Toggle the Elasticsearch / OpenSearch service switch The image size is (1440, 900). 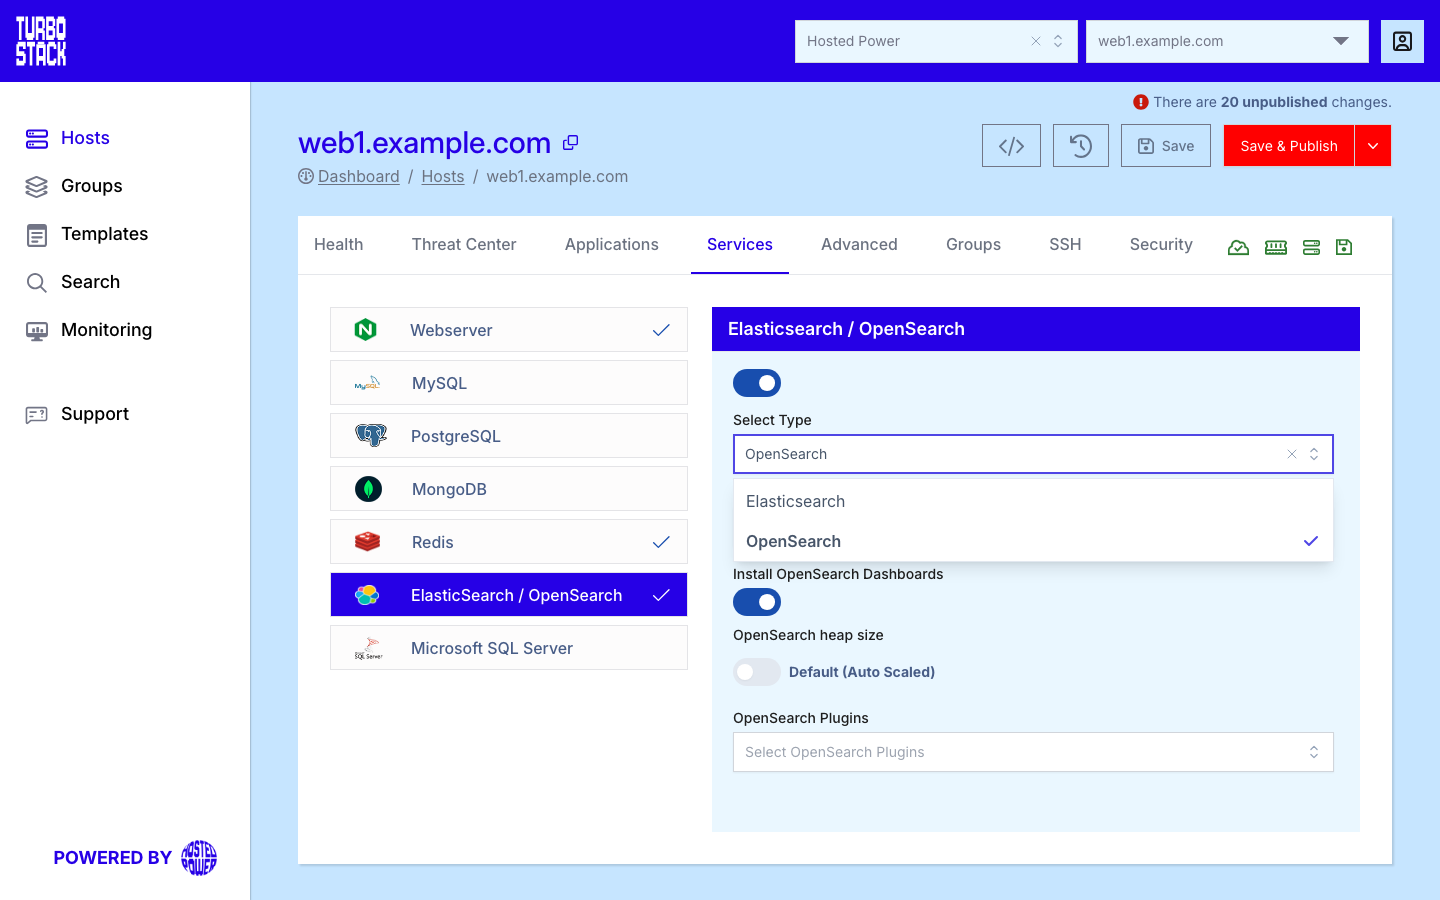click(757, 383)
